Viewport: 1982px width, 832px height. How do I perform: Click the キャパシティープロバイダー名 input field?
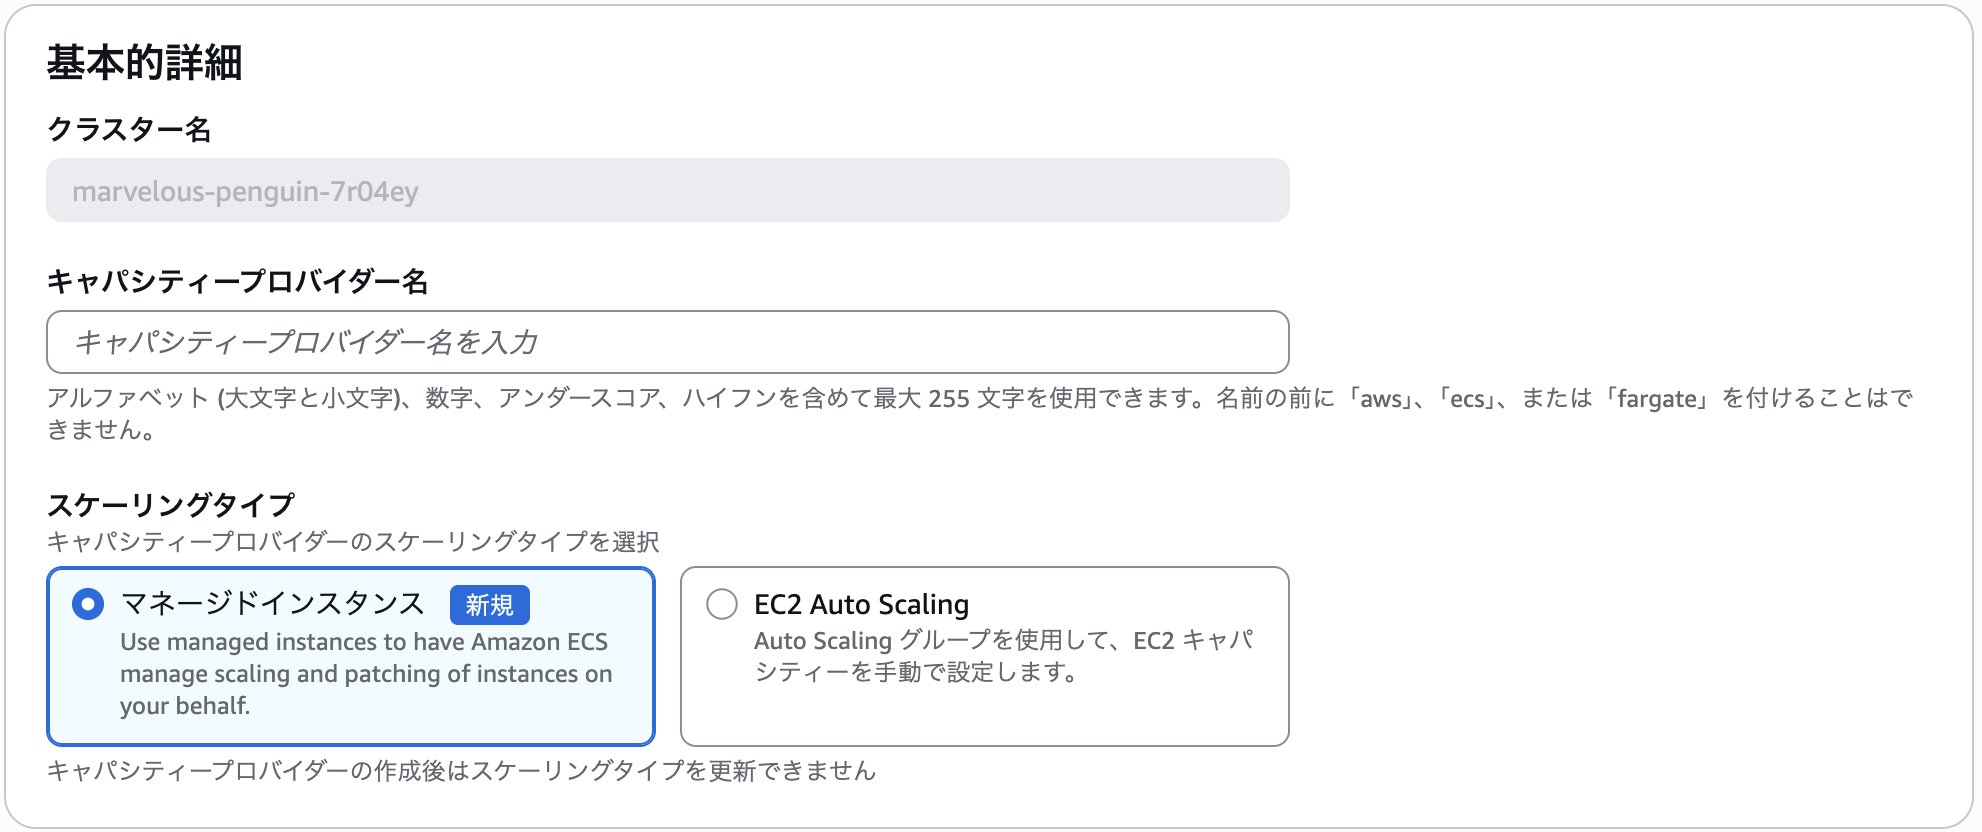point(667,342)
